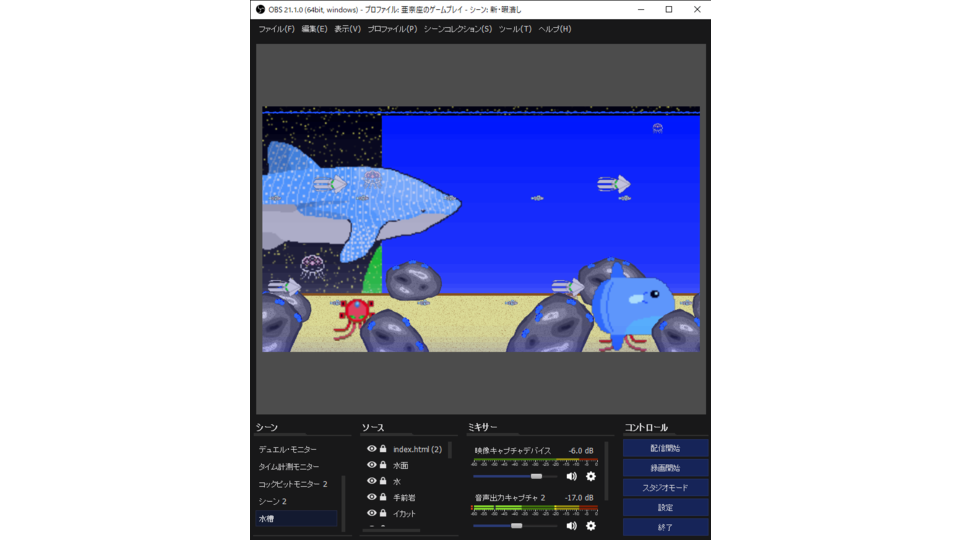This screenshot has width=960, height=540.
Task: Open gear settings for 音声出力キャプチャ 2
Action: [590, 525]
